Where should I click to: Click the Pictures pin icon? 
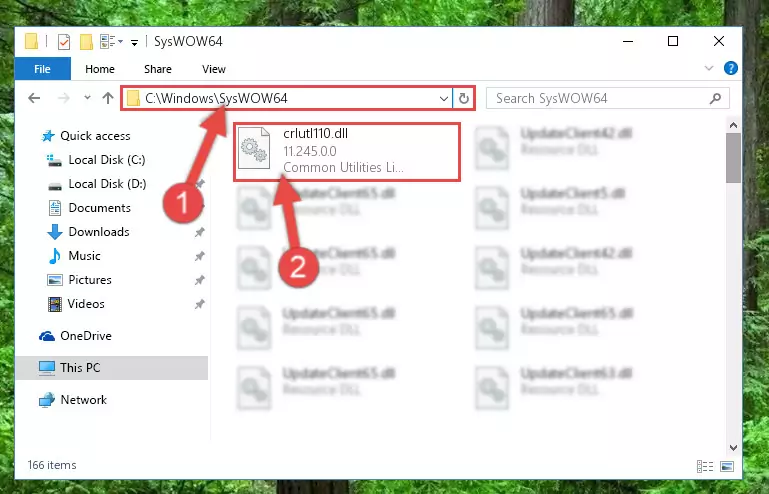coord(199,281)
